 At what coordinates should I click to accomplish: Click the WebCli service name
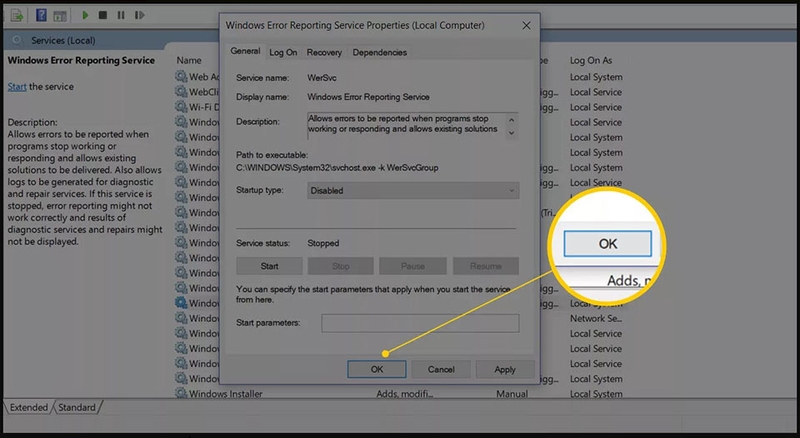pos(204,92)
